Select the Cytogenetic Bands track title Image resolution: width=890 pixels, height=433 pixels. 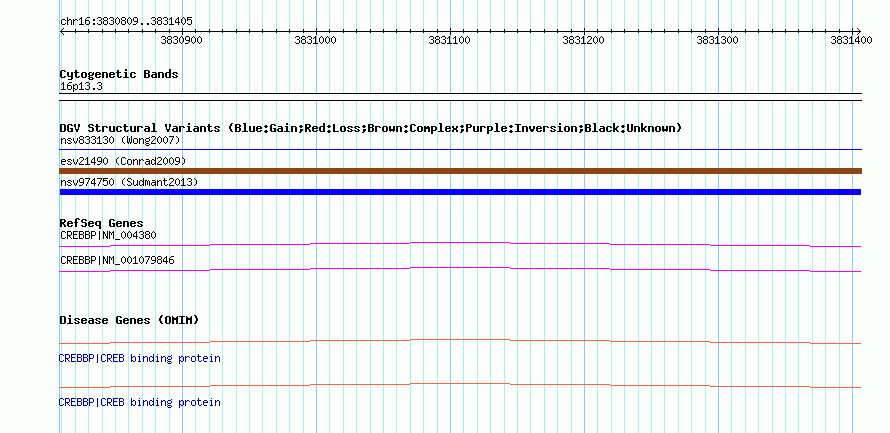point(119,74)
